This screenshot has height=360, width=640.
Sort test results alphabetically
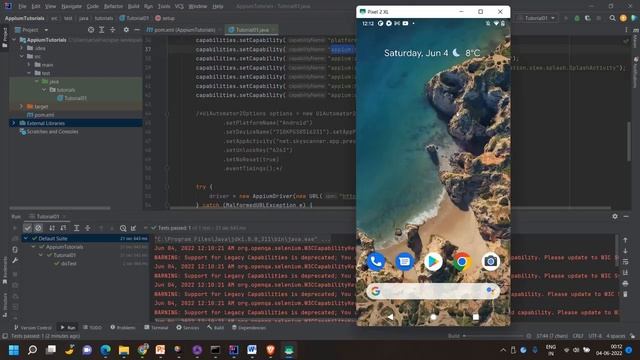coord(52,228)
